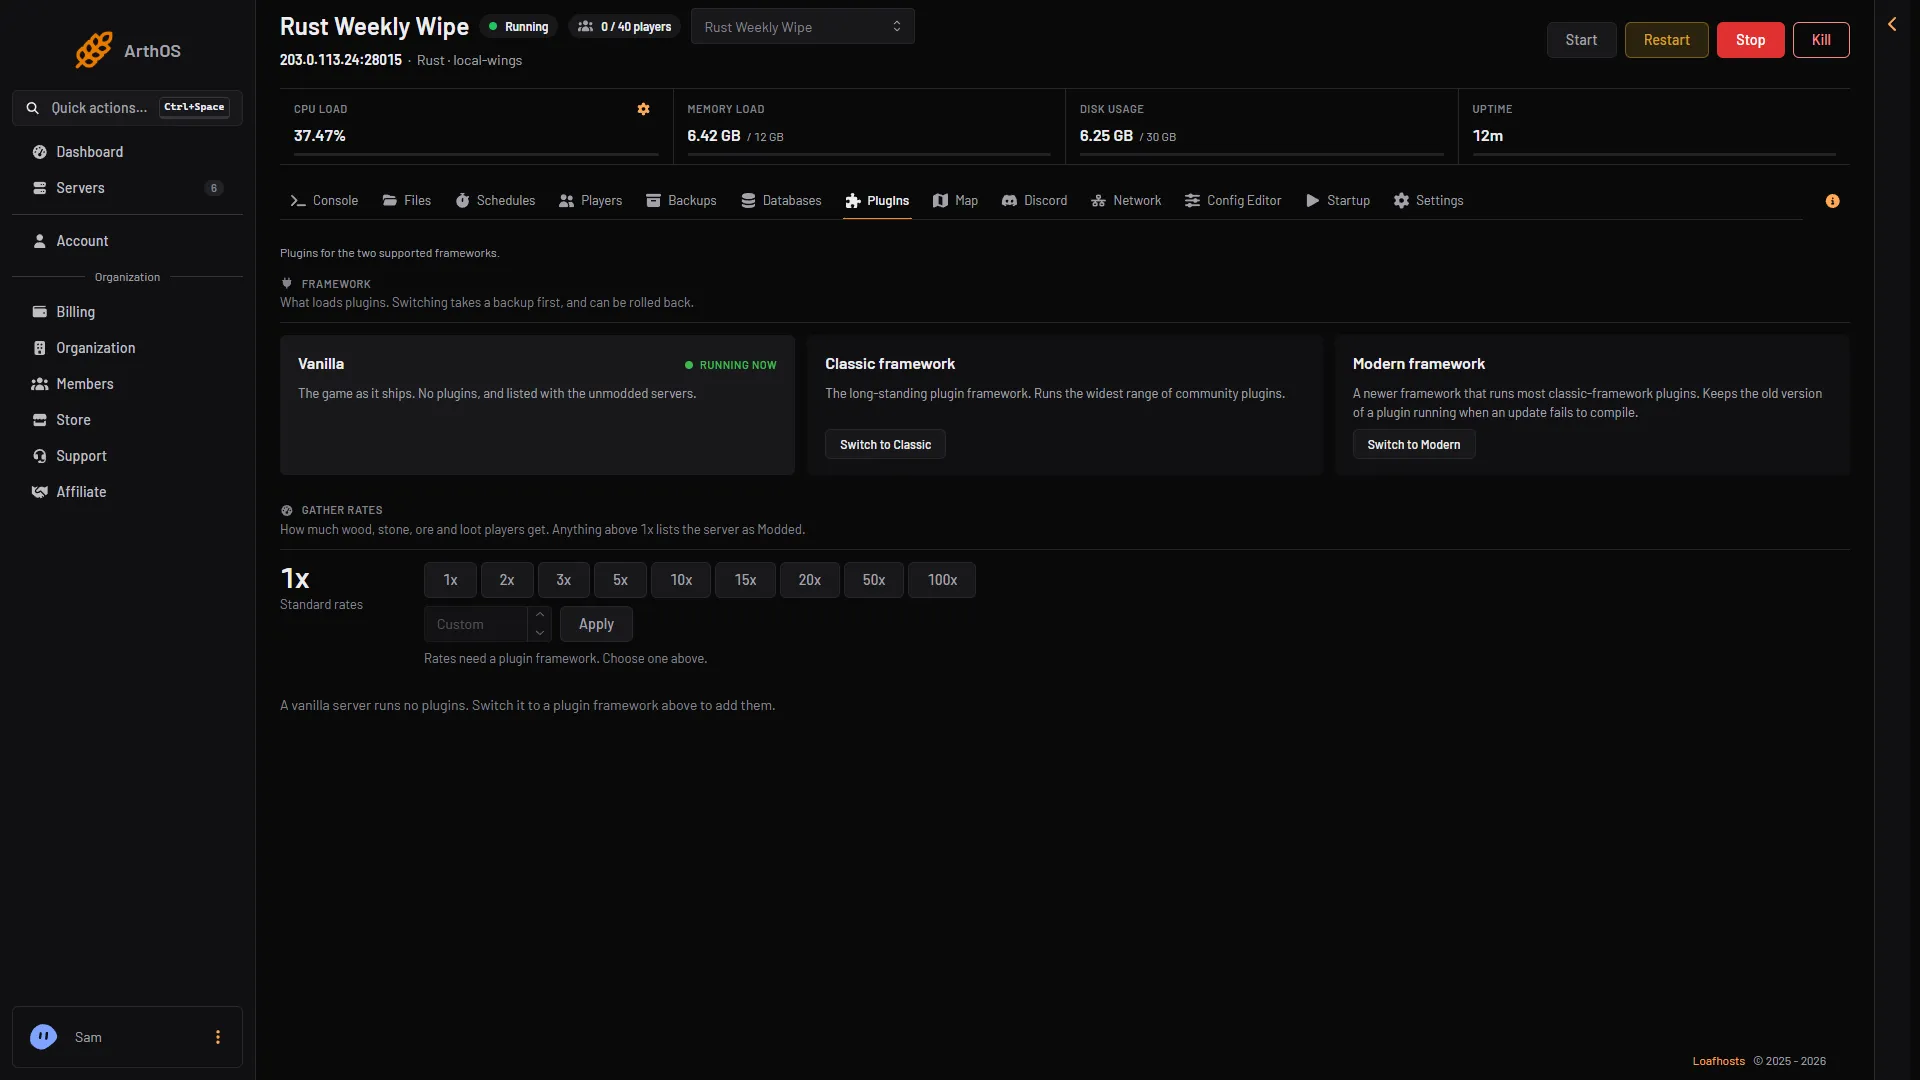Select the 2x gather rate
1920x1080 pixels.
(x=507, y=580)
